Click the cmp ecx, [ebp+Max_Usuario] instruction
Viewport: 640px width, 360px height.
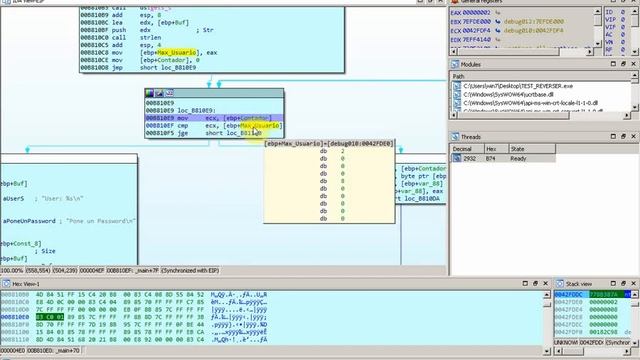[x=214, y=126]
